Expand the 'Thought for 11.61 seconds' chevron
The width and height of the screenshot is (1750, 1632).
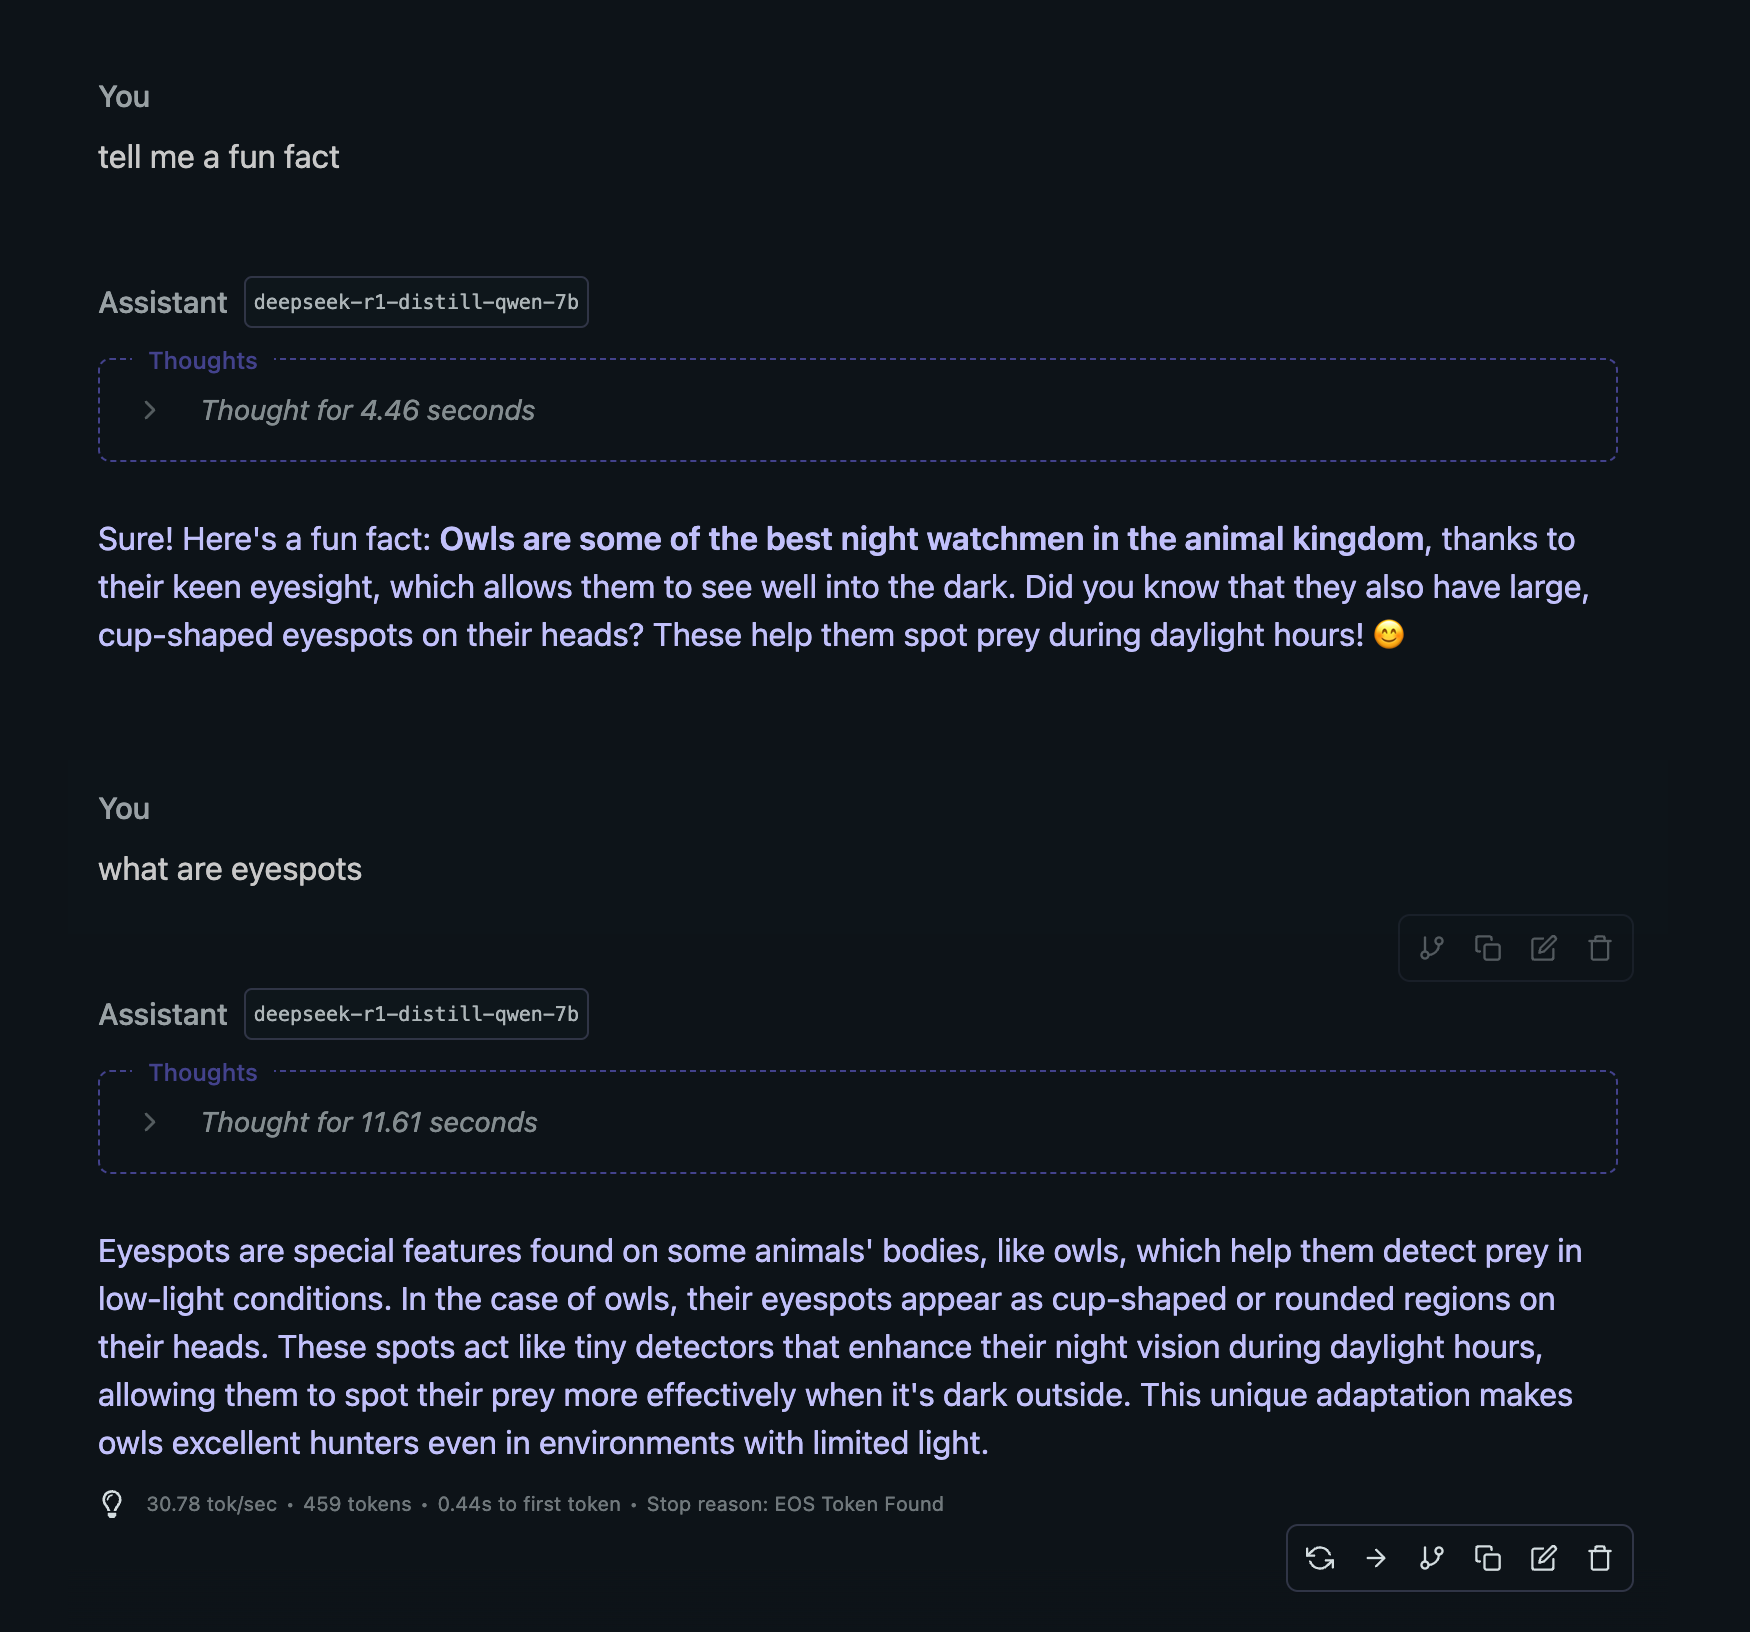[150, 1122]
